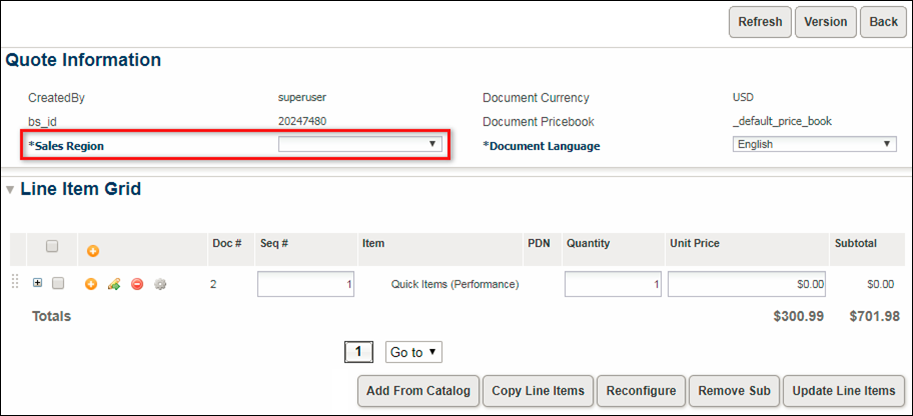Click Copy Line Items button

(538, 391)
